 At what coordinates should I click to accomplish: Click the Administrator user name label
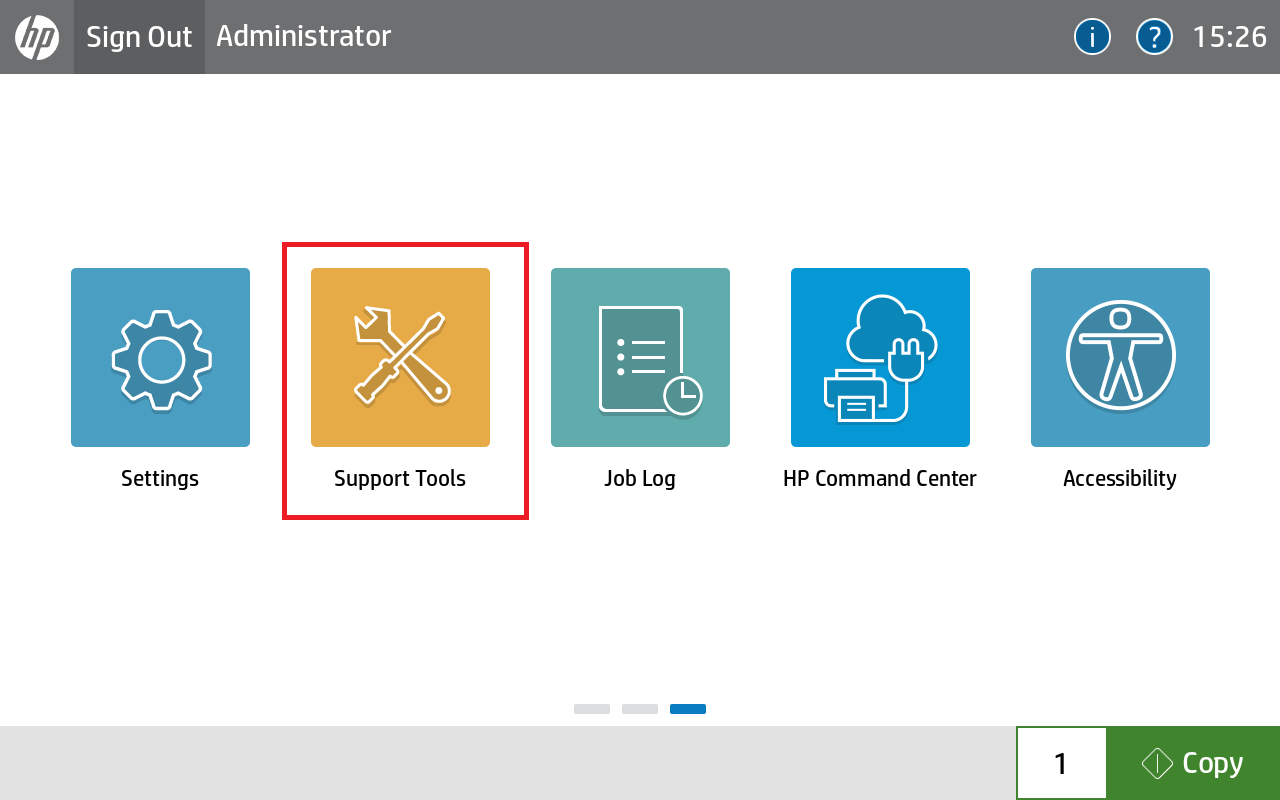click(303, 36)
